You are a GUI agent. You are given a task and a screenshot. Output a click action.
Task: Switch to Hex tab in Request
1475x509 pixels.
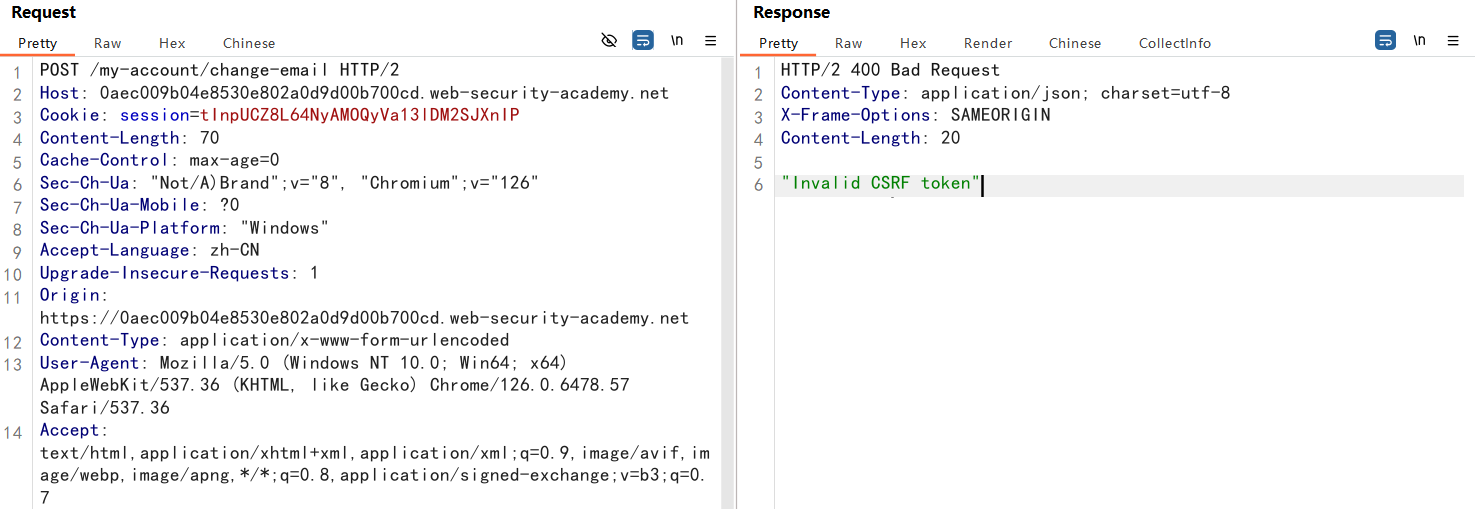(x=172, y=43)
